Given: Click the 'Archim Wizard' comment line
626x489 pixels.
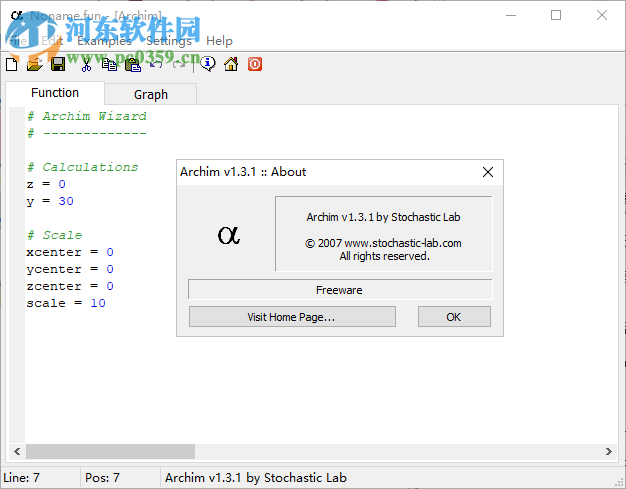Looking at the screenshot, I should pos(87,116).
